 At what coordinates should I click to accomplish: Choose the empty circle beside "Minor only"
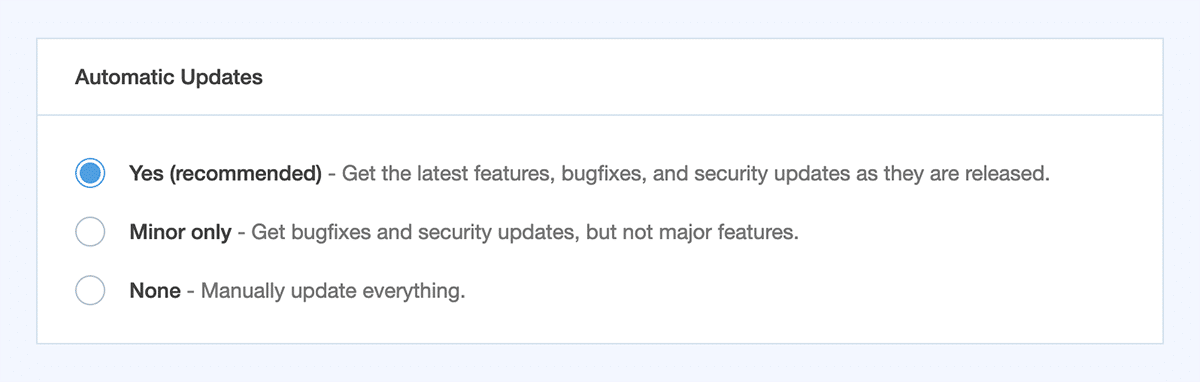coord(90,232)
